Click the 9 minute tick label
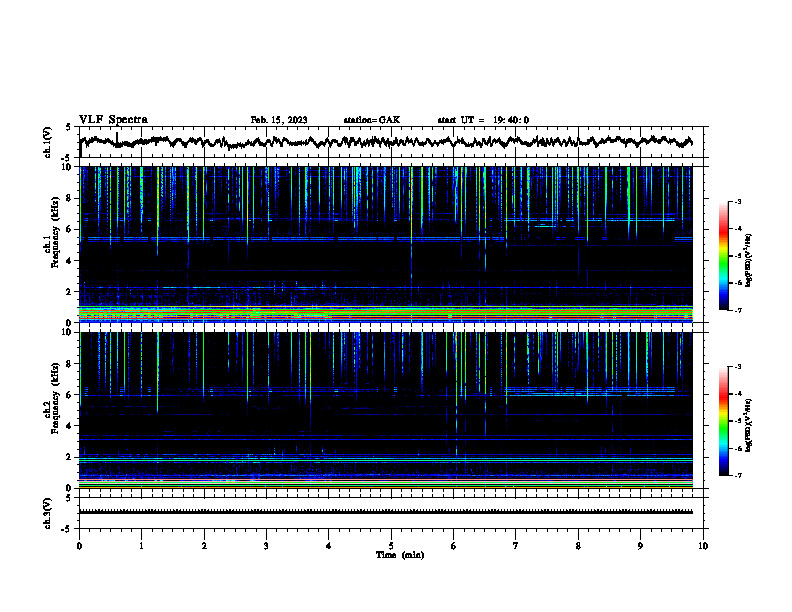792x612 pixels. pos(640,546)
